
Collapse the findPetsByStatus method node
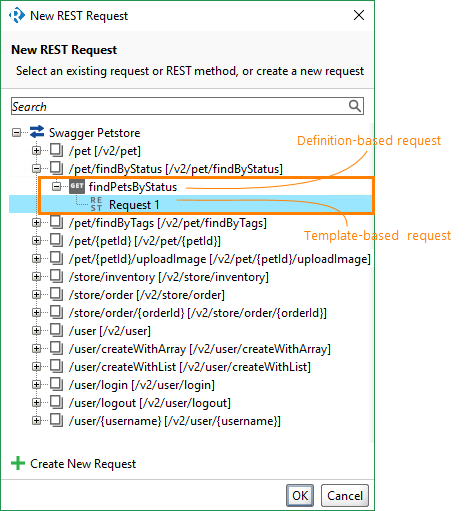(x=57, y=186)
